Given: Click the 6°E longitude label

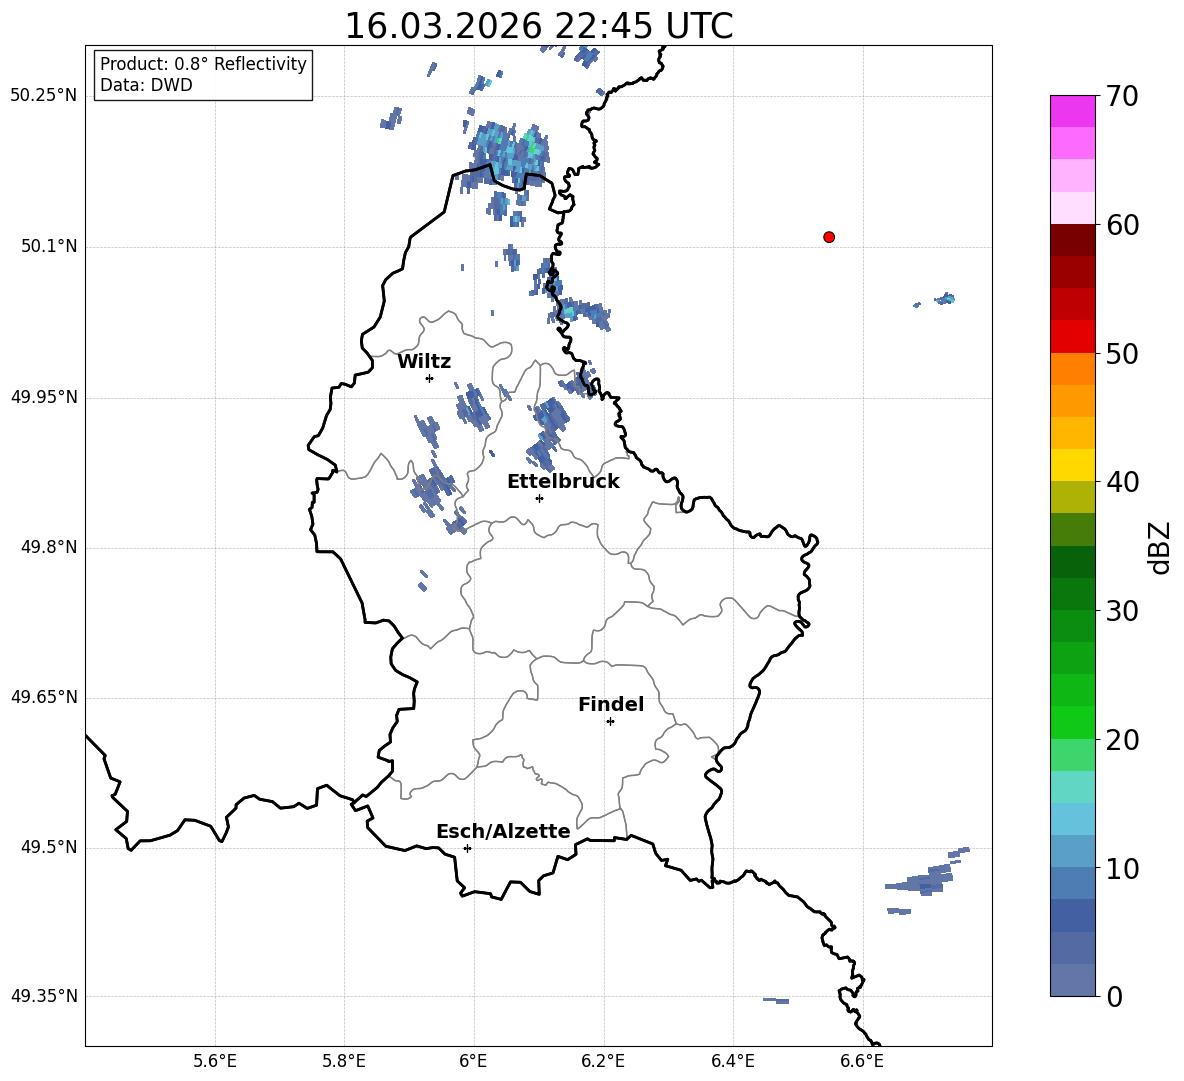Looking at the screenshot, I should coord(473,1061).
